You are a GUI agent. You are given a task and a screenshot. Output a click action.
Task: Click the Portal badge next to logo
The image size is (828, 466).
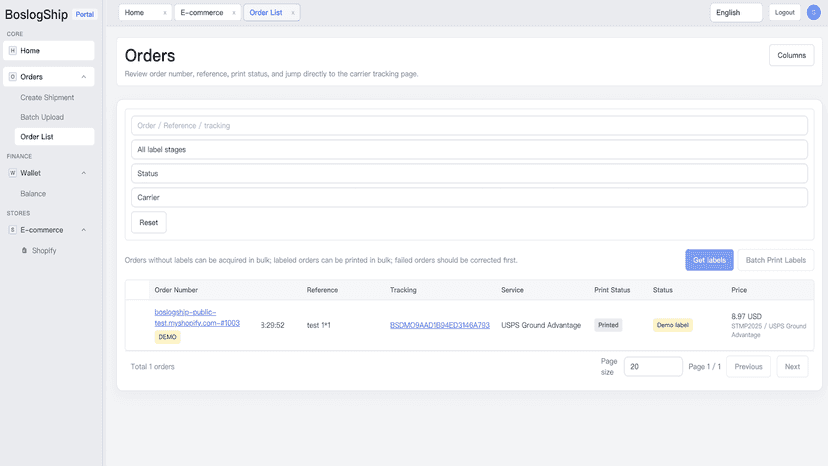84,14
